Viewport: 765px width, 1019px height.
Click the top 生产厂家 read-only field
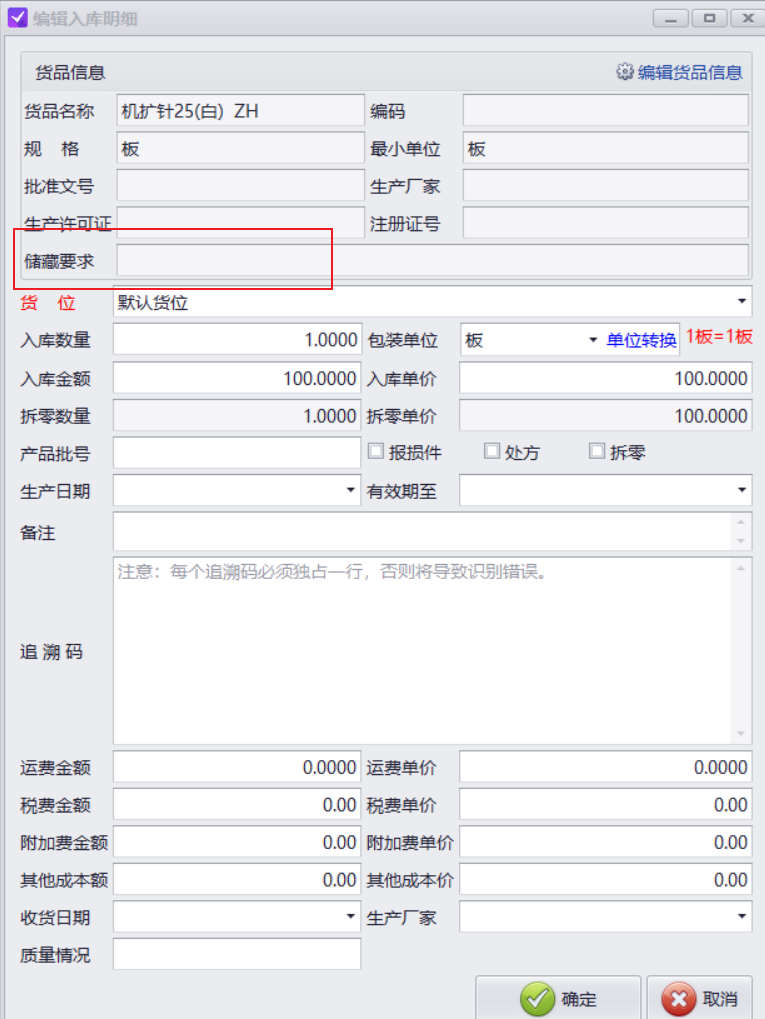click(x=605, y=186)
